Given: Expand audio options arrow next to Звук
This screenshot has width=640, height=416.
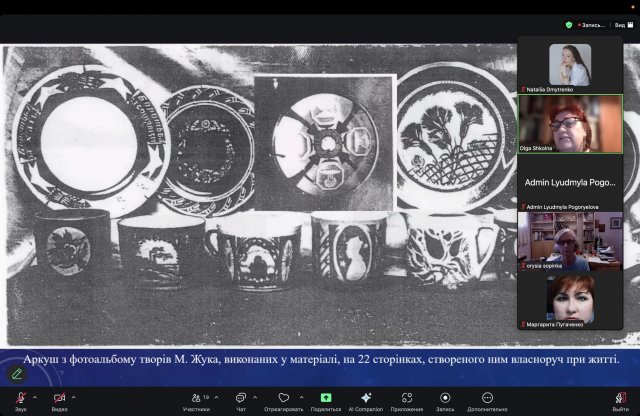Looking at the screenshot, I should tap(34, 397).
